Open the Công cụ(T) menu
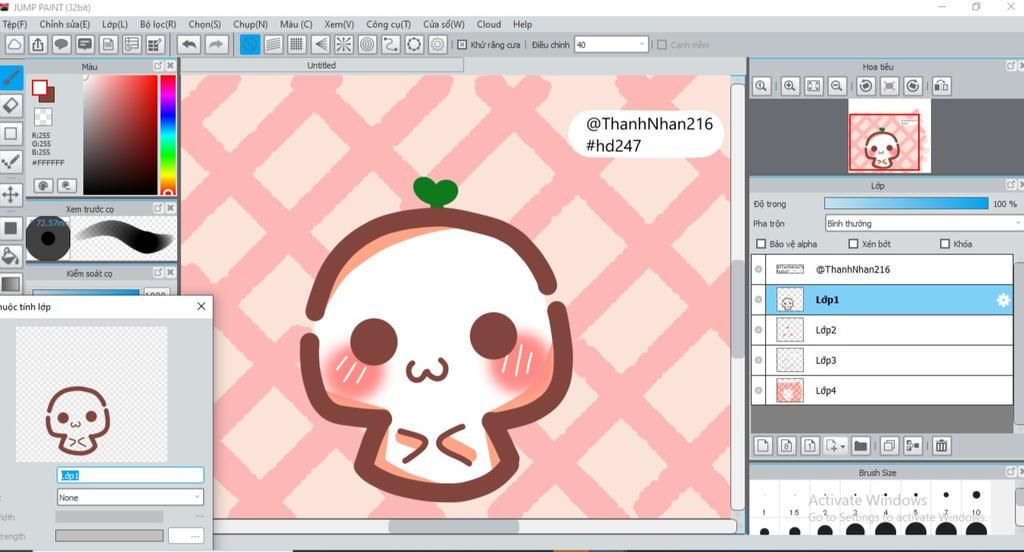 pos(389,24)
